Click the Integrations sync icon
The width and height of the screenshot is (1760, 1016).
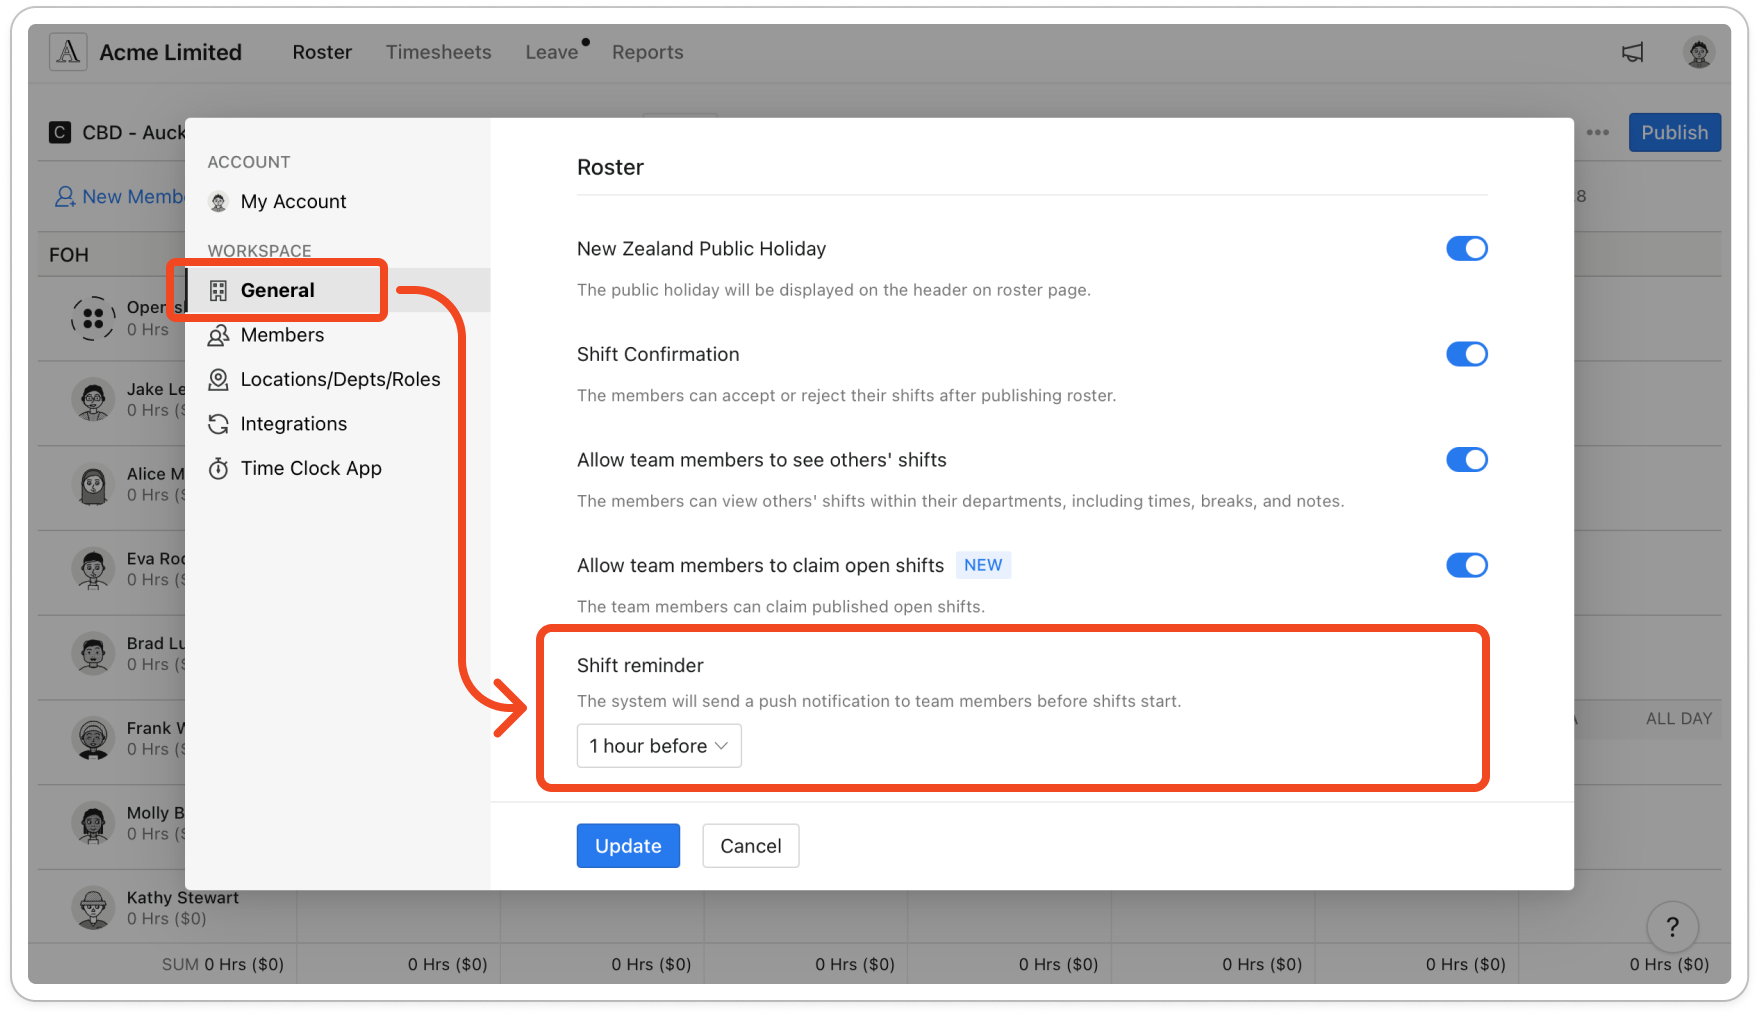point(218,425)
